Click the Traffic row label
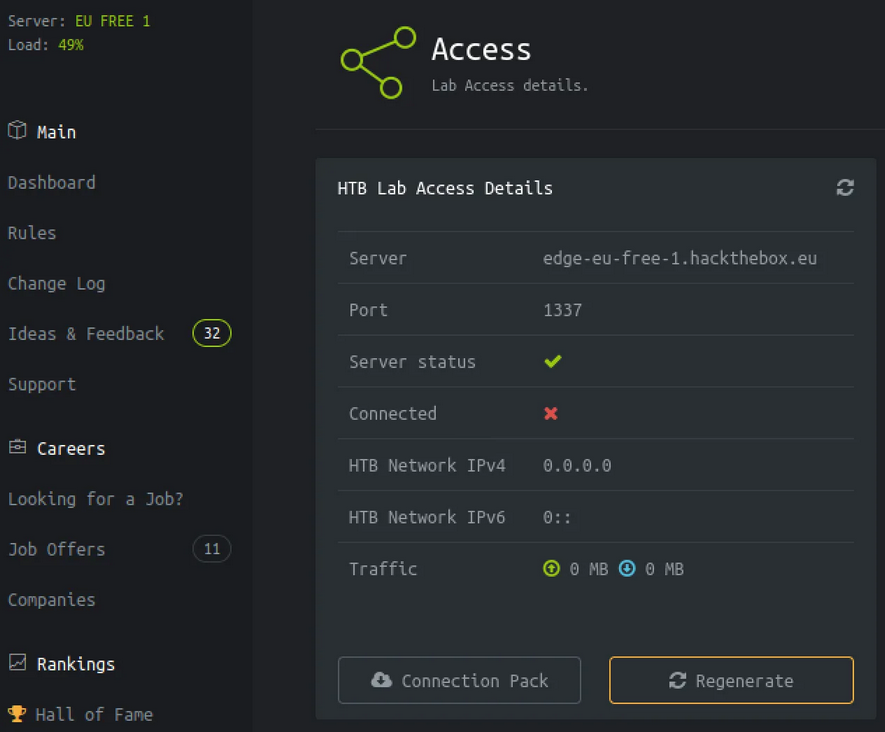The height and width of the screenshot is (732, 885). pyautogui.click(x=383, y=569)
